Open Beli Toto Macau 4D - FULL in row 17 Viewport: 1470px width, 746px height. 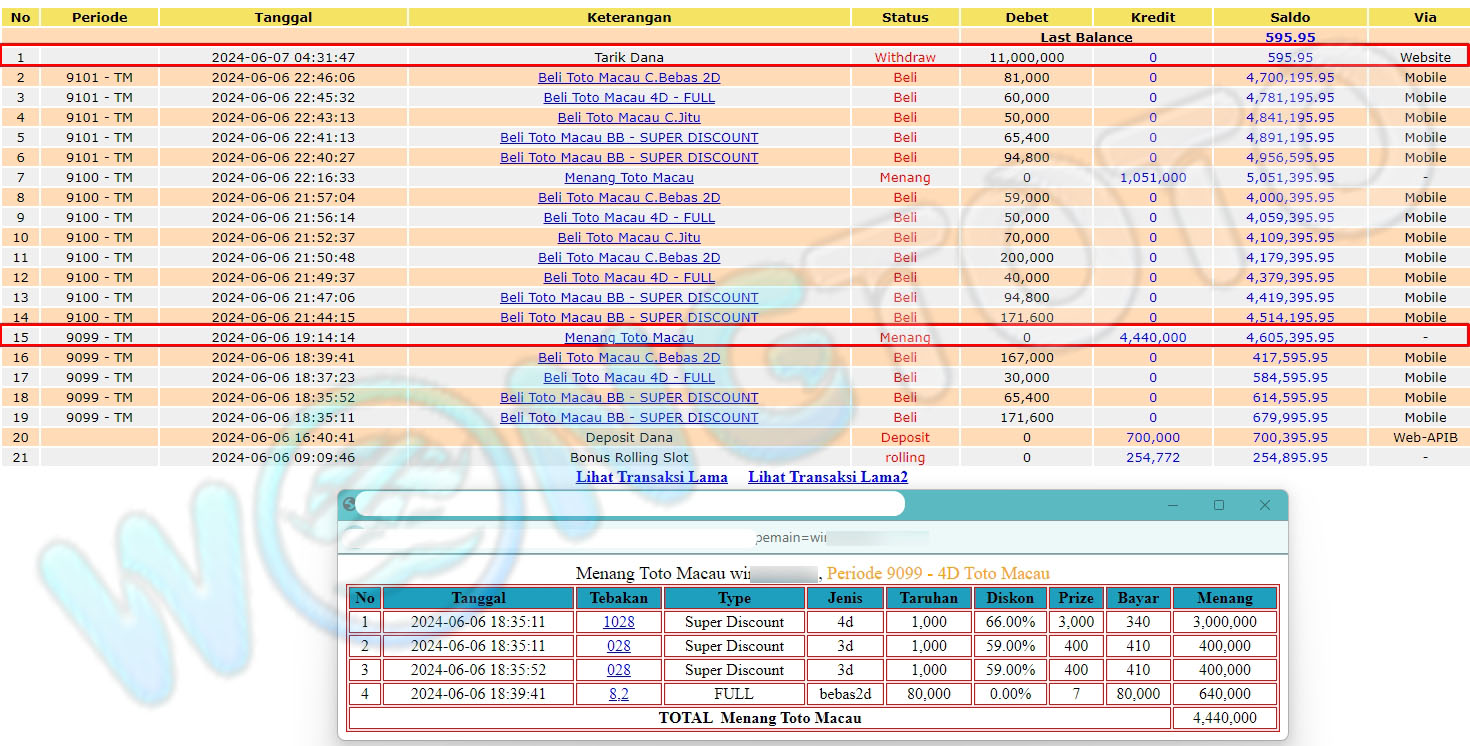629,378
